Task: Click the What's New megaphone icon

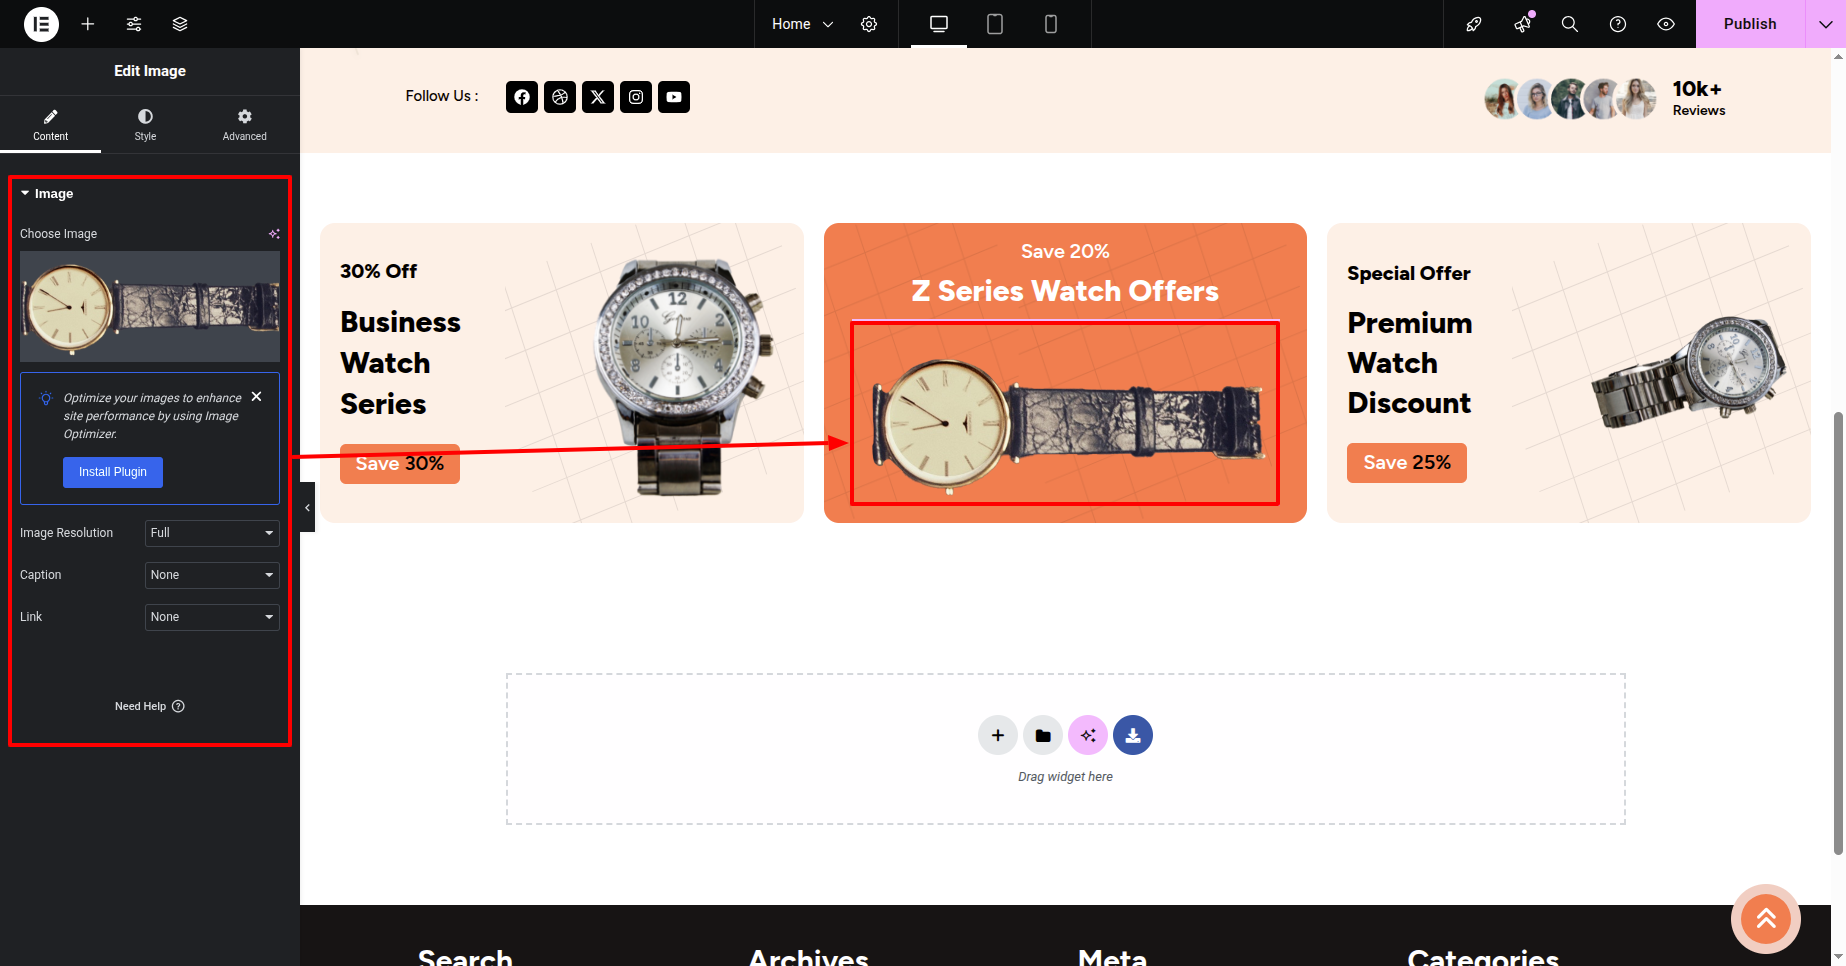Action: (x=1522, y=24)
